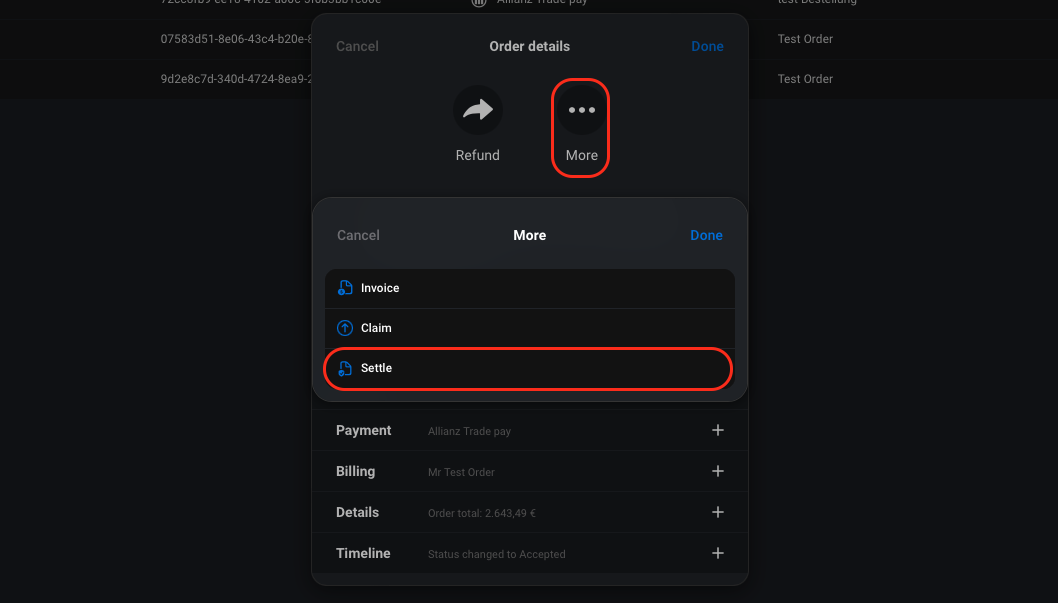Click the Claim upload arrow icon
Screen dimensions: 1058x603
[x=345, y=328]
